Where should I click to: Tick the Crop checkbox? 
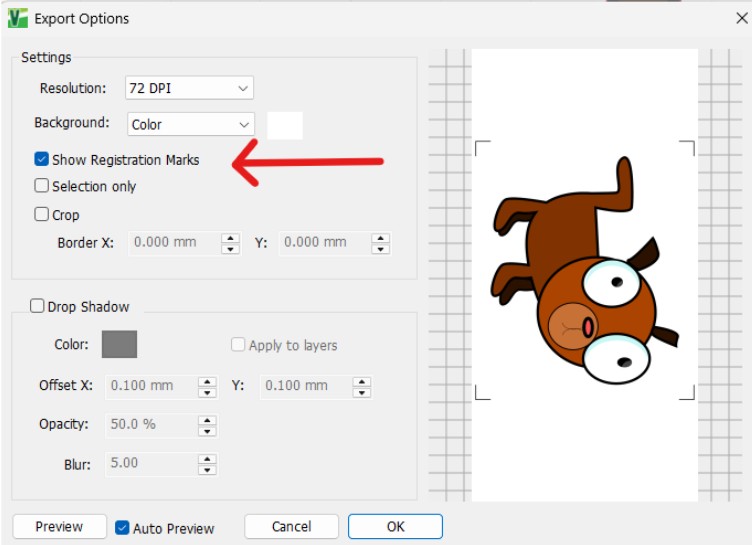[42, 214]
